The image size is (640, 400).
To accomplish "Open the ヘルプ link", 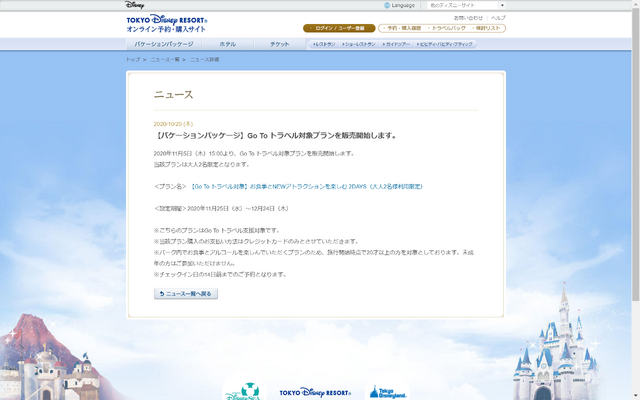I will pyautogui.click(x=498, y=18).
